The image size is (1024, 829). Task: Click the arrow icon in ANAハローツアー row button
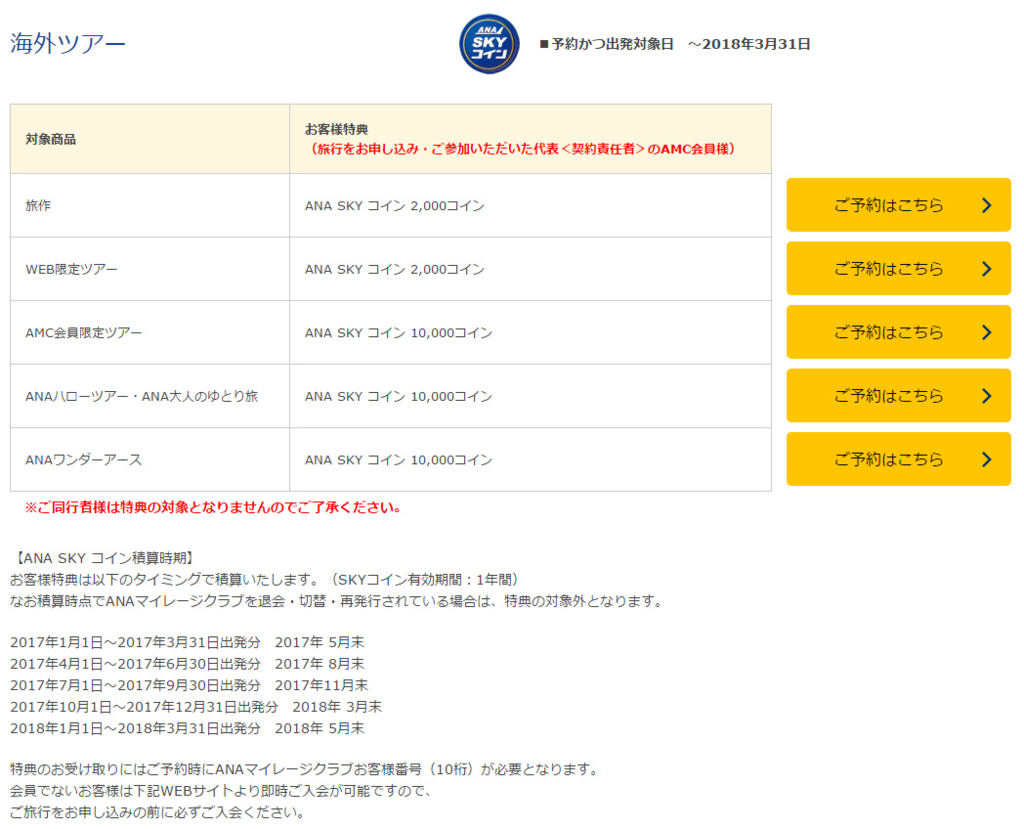(986, 396)
